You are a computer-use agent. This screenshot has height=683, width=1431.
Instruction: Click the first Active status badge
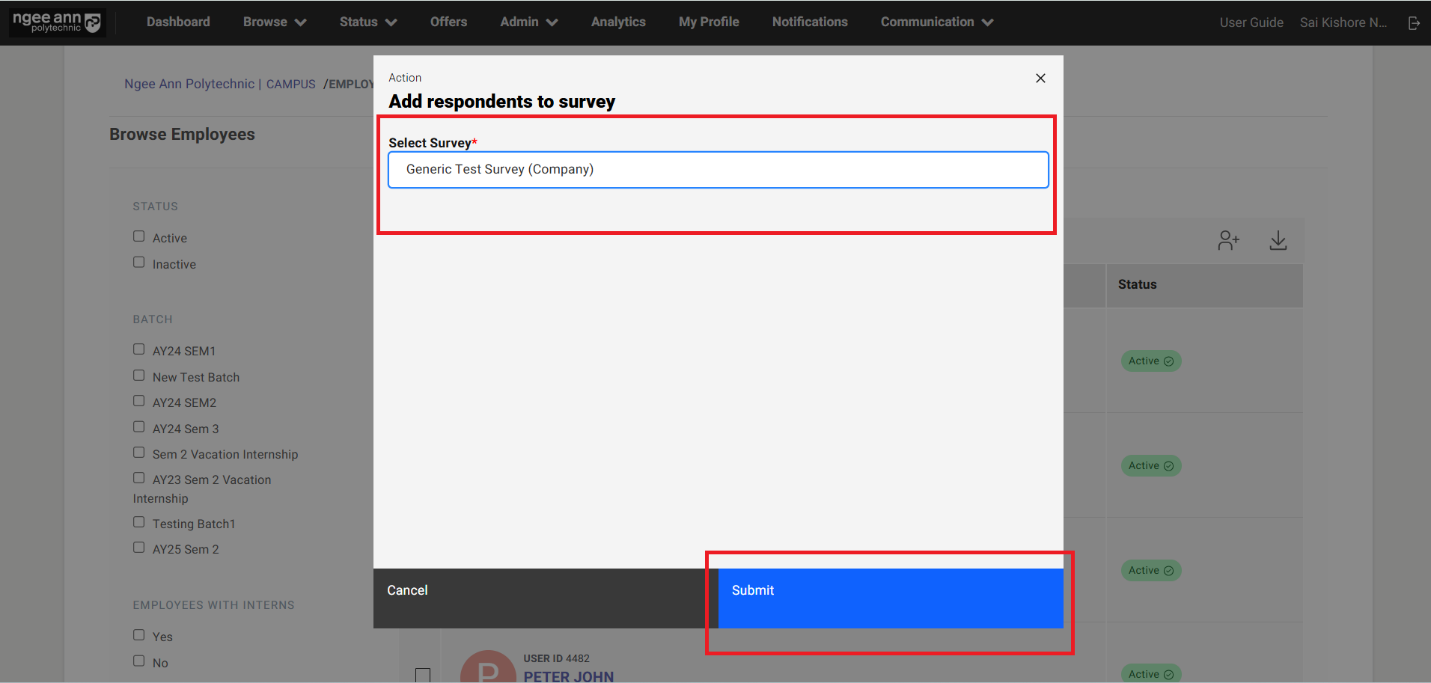tap(1150, 361)
